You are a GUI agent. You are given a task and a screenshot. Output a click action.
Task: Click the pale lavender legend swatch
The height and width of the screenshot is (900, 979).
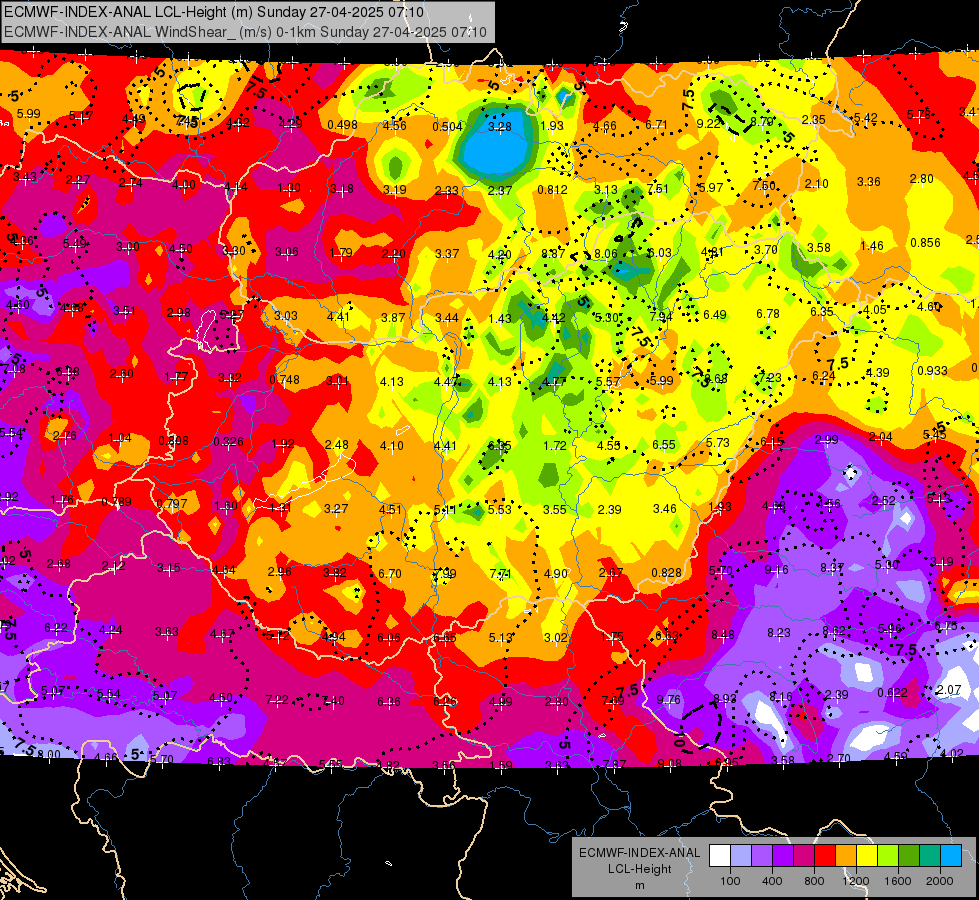tap(741, 856)
